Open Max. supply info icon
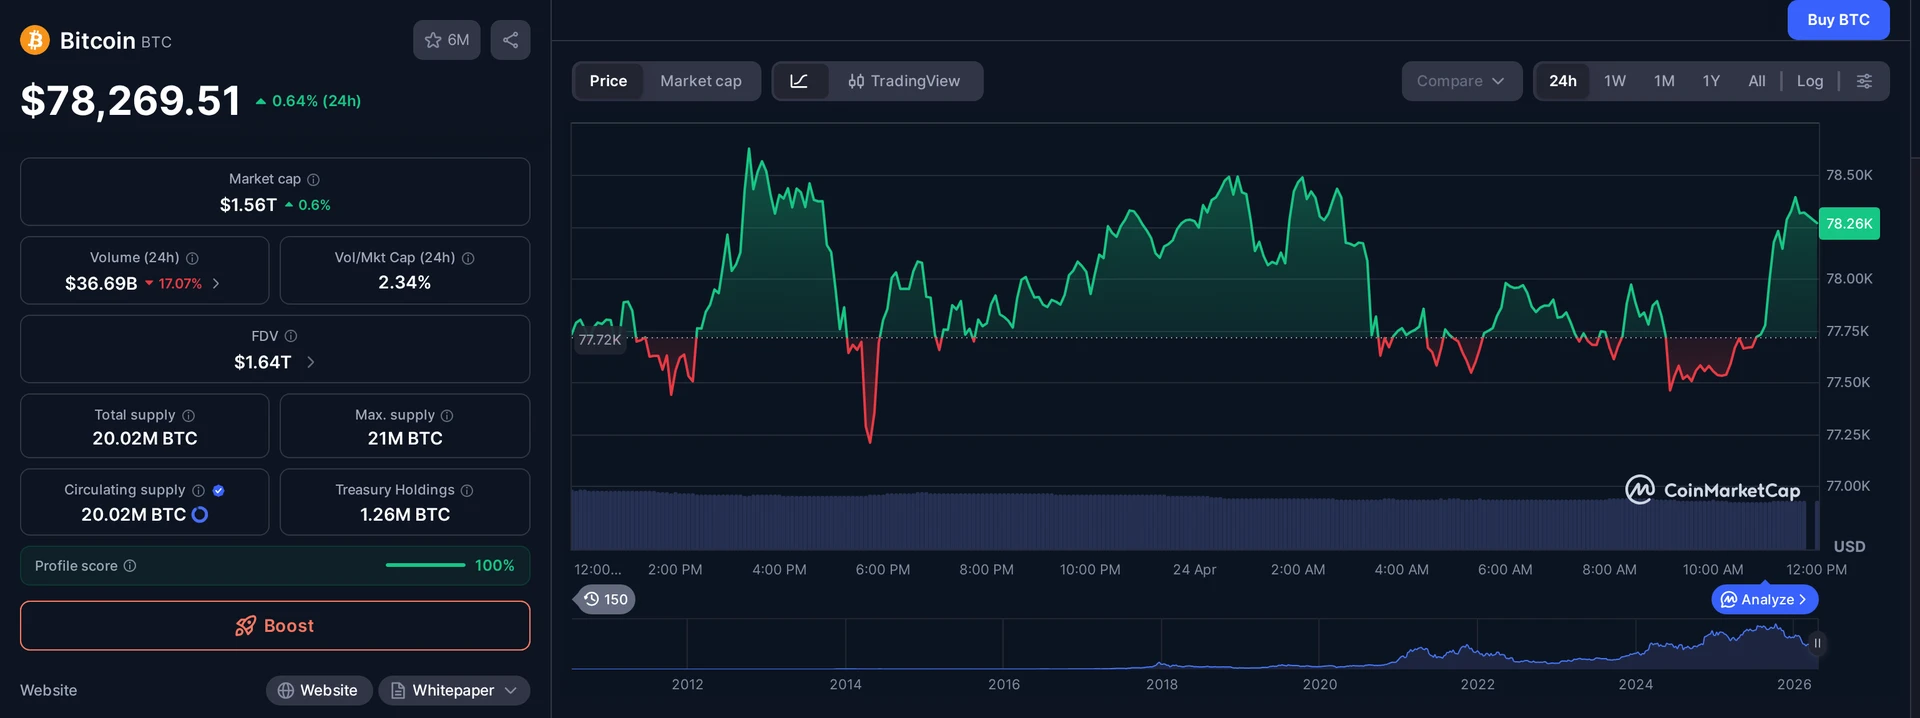Screen dimensions: 1920x718 pyautogui.click(x=447, y=415)
